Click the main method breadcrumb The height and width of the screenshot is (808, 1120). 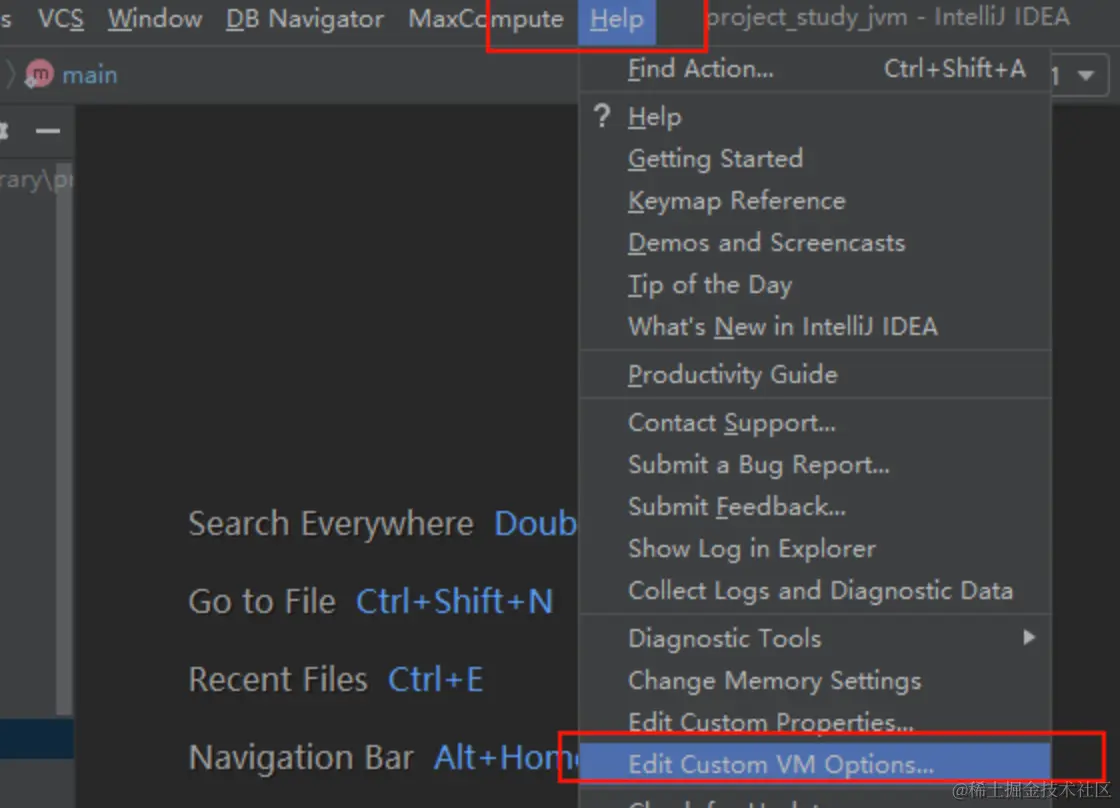[89, 75]
